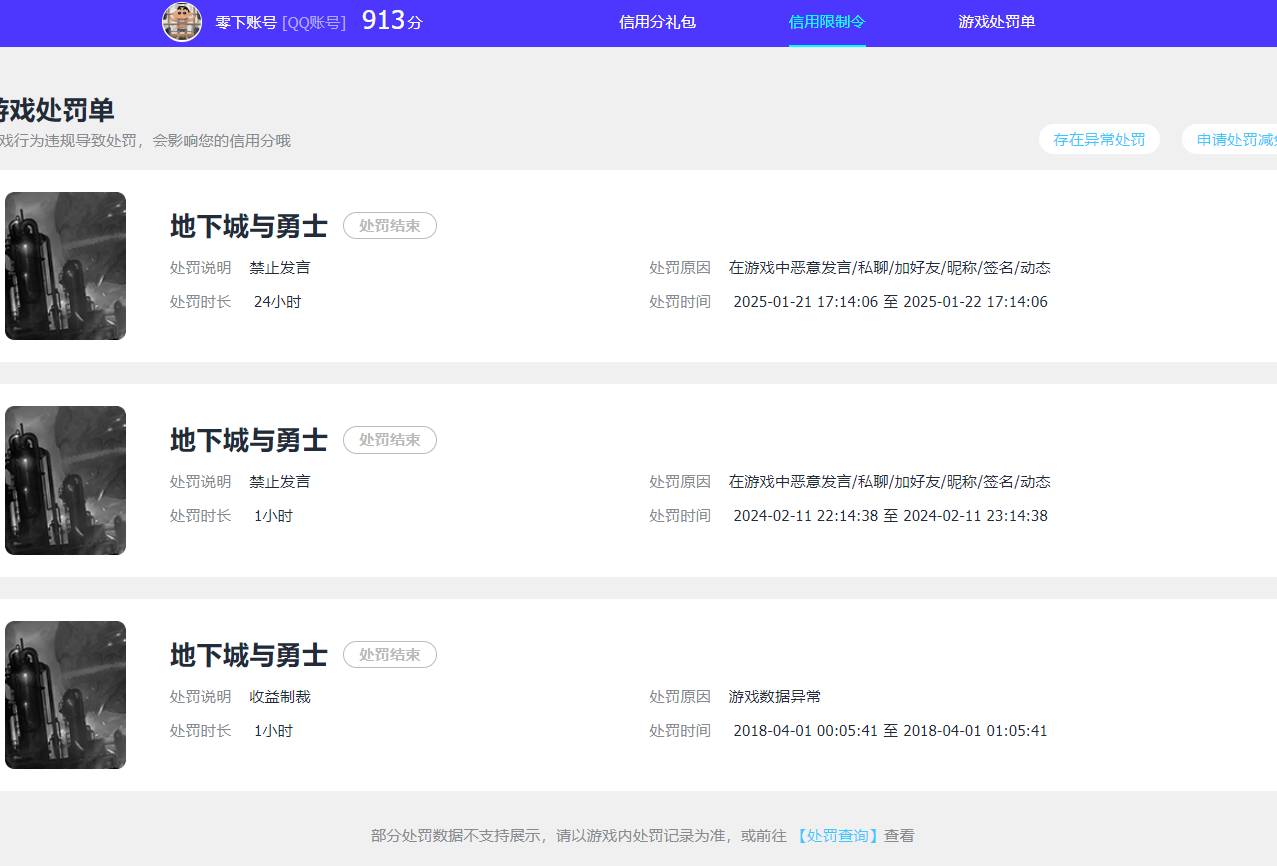This screenshot has width=1277, height=866.
Task: Click the 收益制裁 penalty description
Action: tap(280, 696)
